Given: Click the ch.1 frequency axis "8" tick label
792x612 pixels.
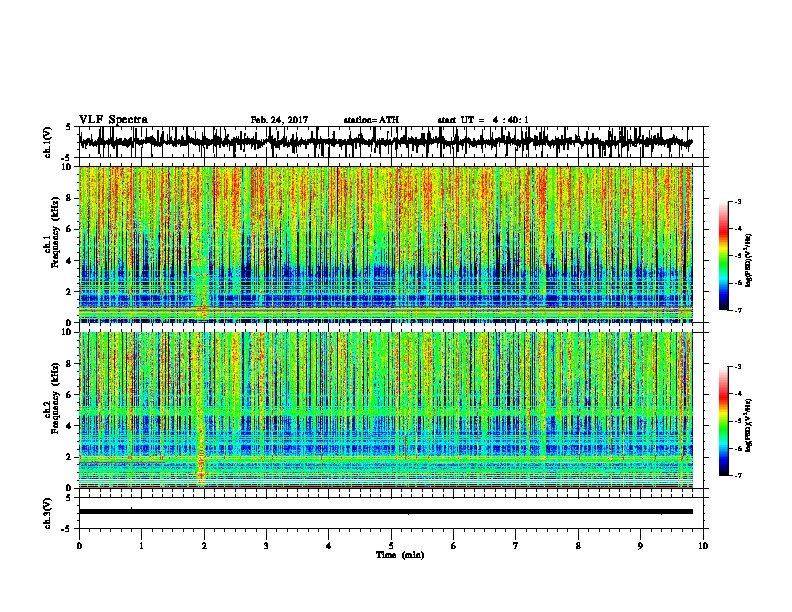Looking at the screenshot, I should tap(70, 198).
